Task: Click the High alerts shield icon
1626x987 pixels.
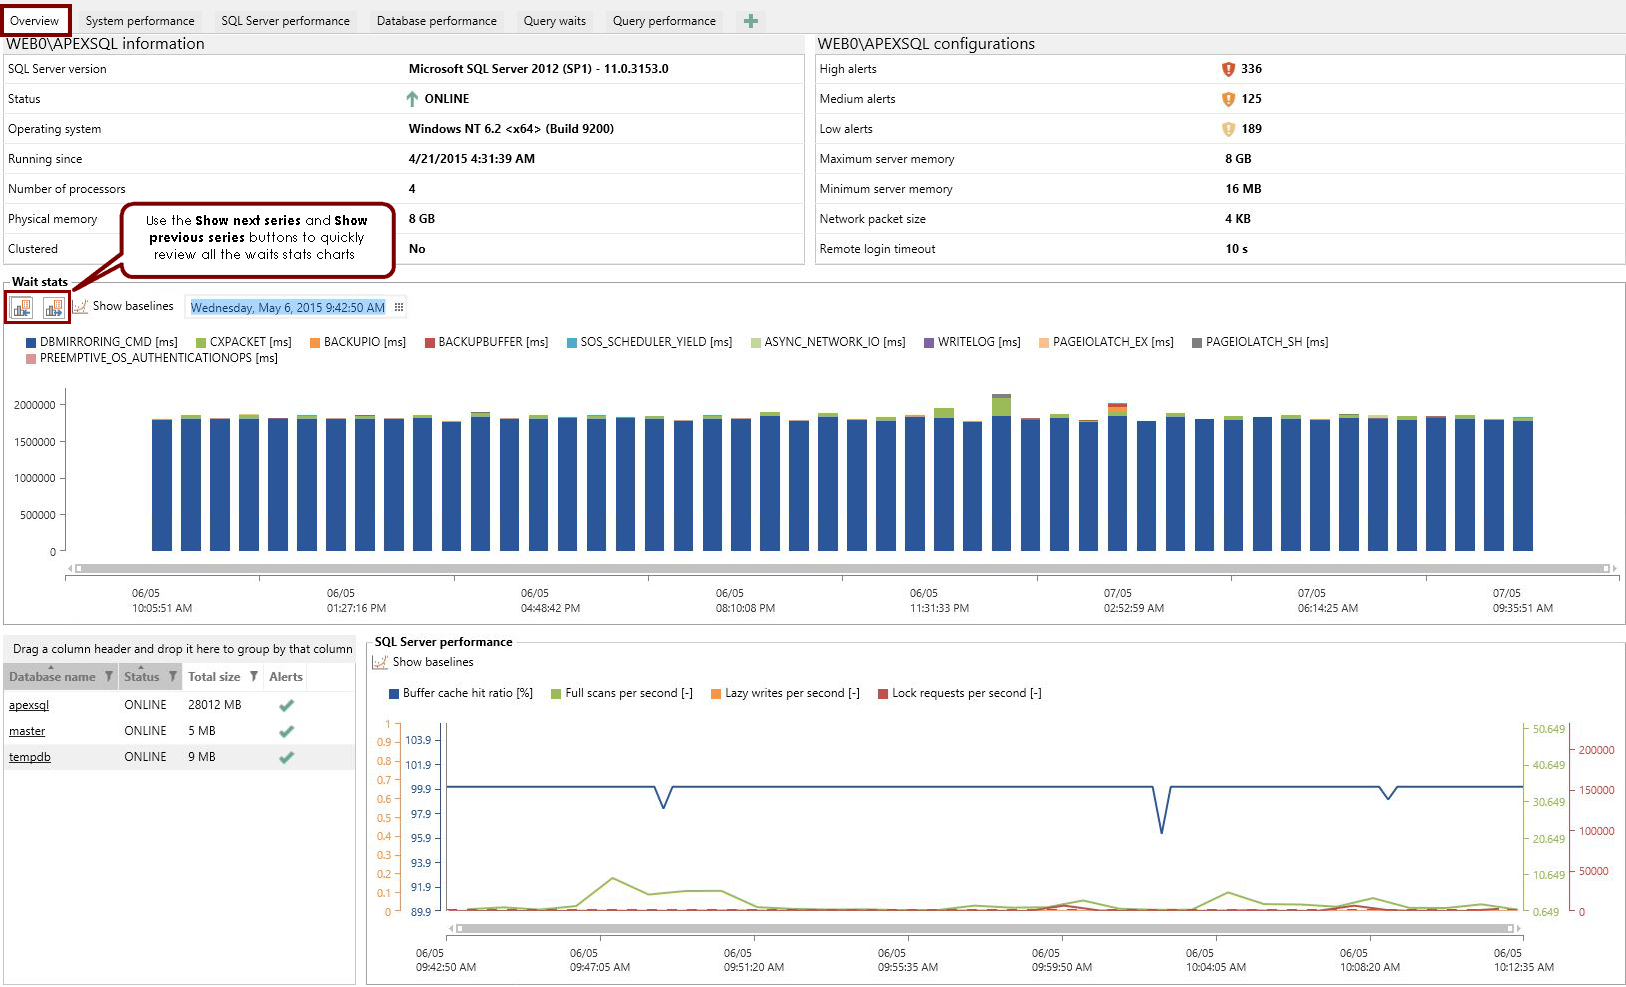Action: [1228, 69]
